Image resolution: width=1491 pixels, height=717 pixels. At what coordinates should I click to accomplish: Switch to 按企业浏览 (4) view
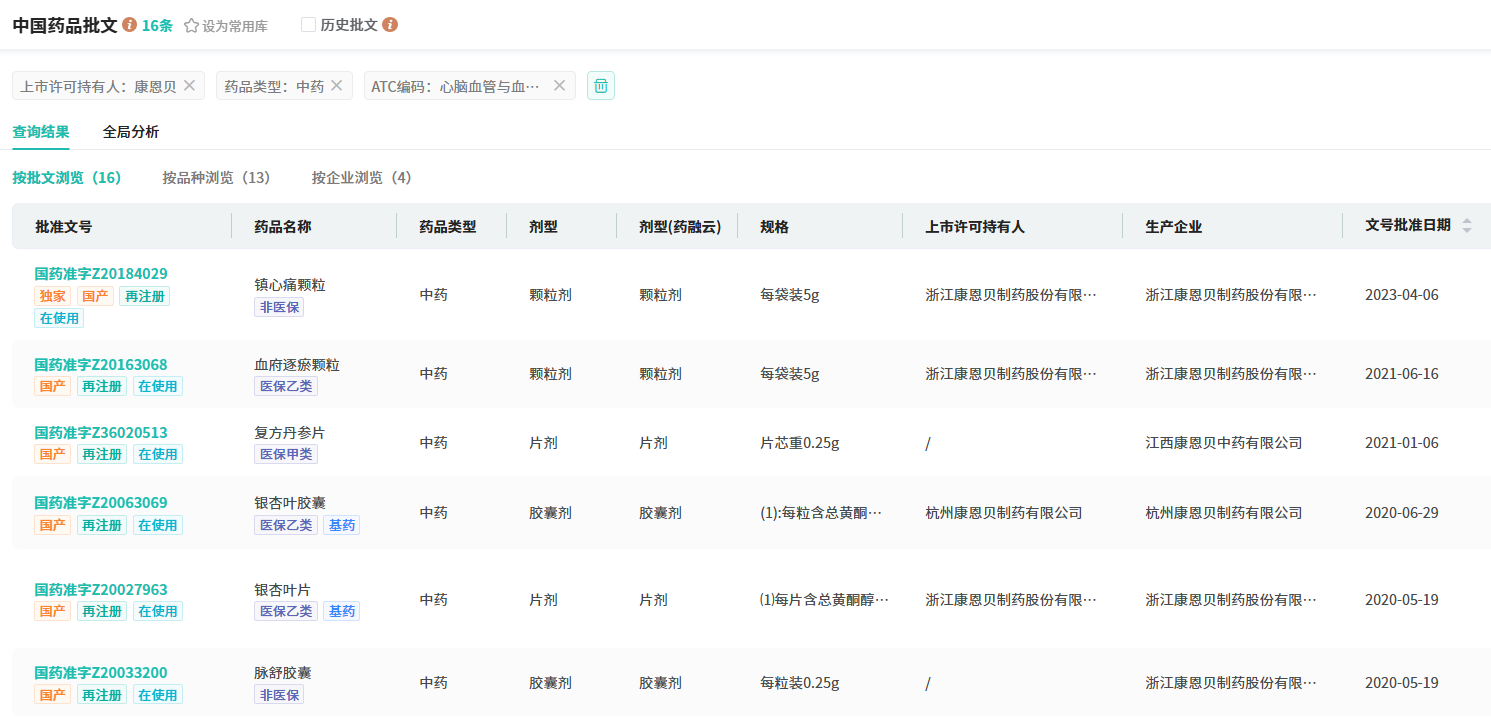pyautogui.click(x=361, y=178)
